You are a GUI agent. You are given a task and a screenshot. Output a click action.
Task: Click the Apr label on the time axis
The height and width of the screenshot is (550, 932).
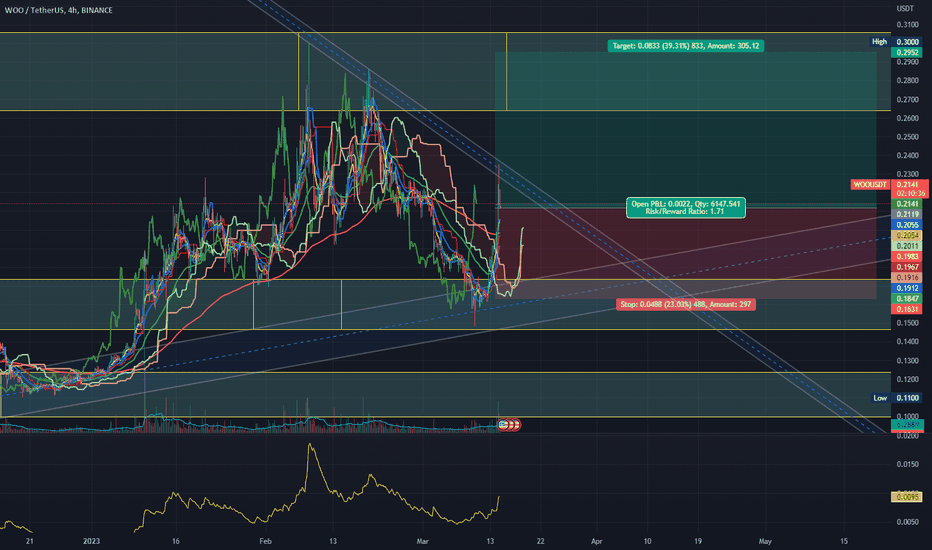click(596, 541)
